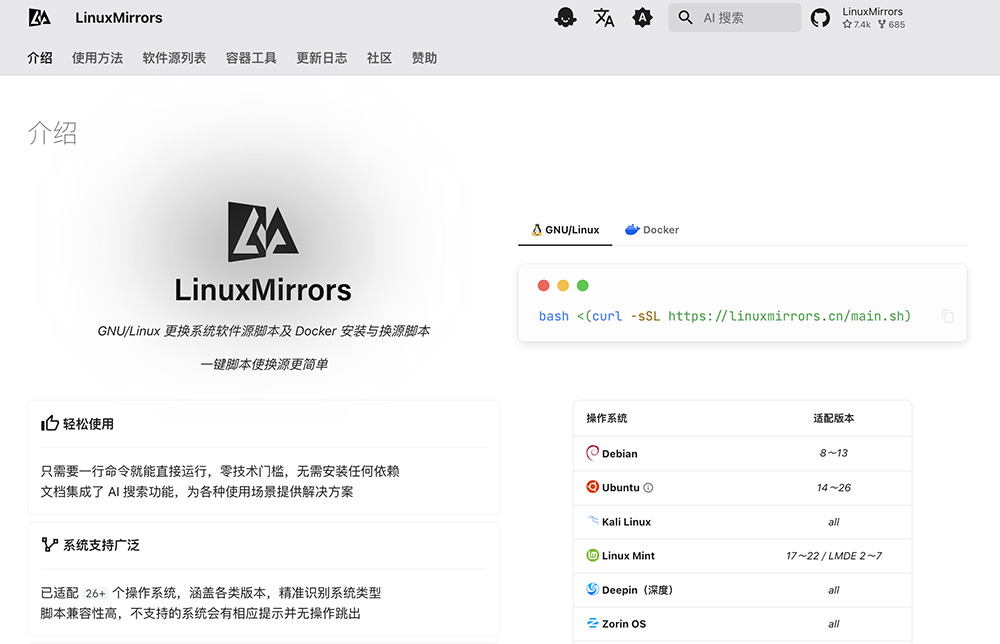Click the 轻松使用 card heading
1000x644 pixels.
(x=88, y=424)
